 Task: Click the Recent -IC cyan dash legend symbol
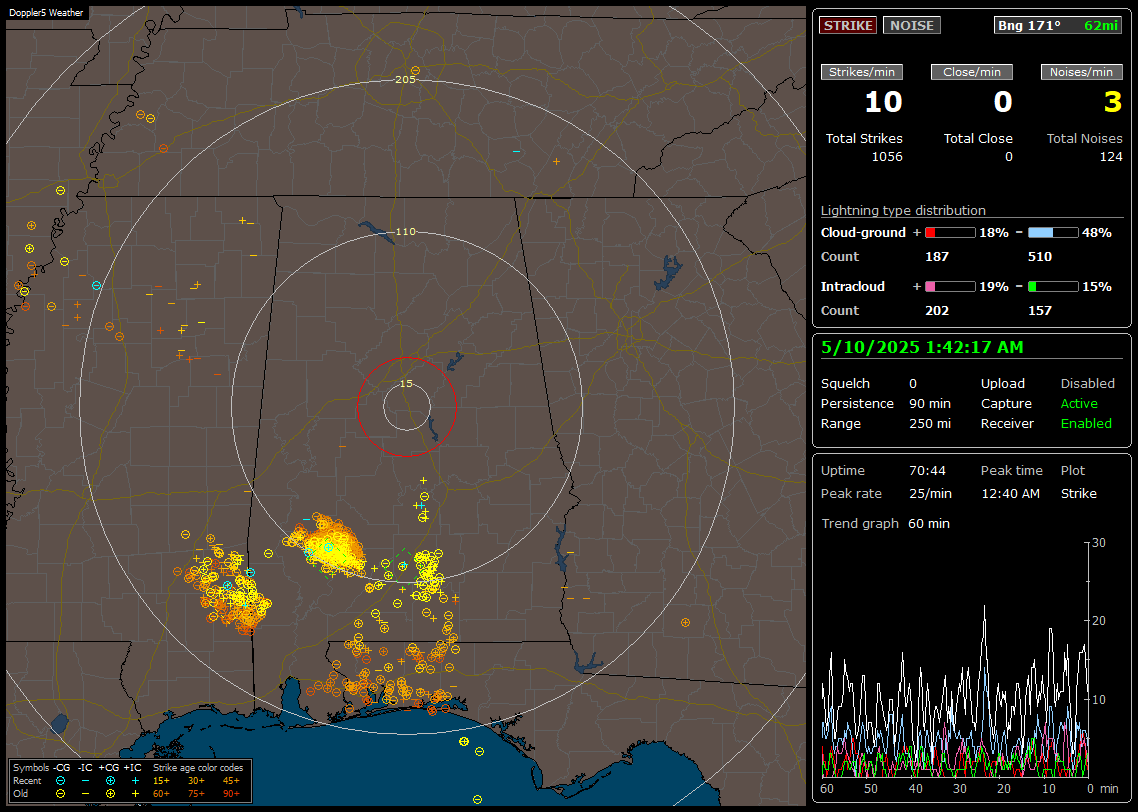[86, 781]
